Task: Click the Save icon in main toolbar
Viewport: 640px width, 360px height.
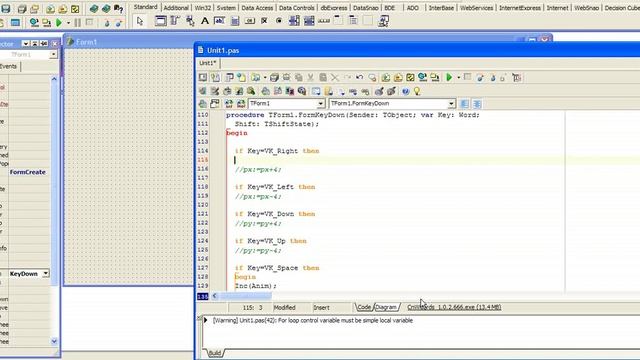Action: coord(6,9)
